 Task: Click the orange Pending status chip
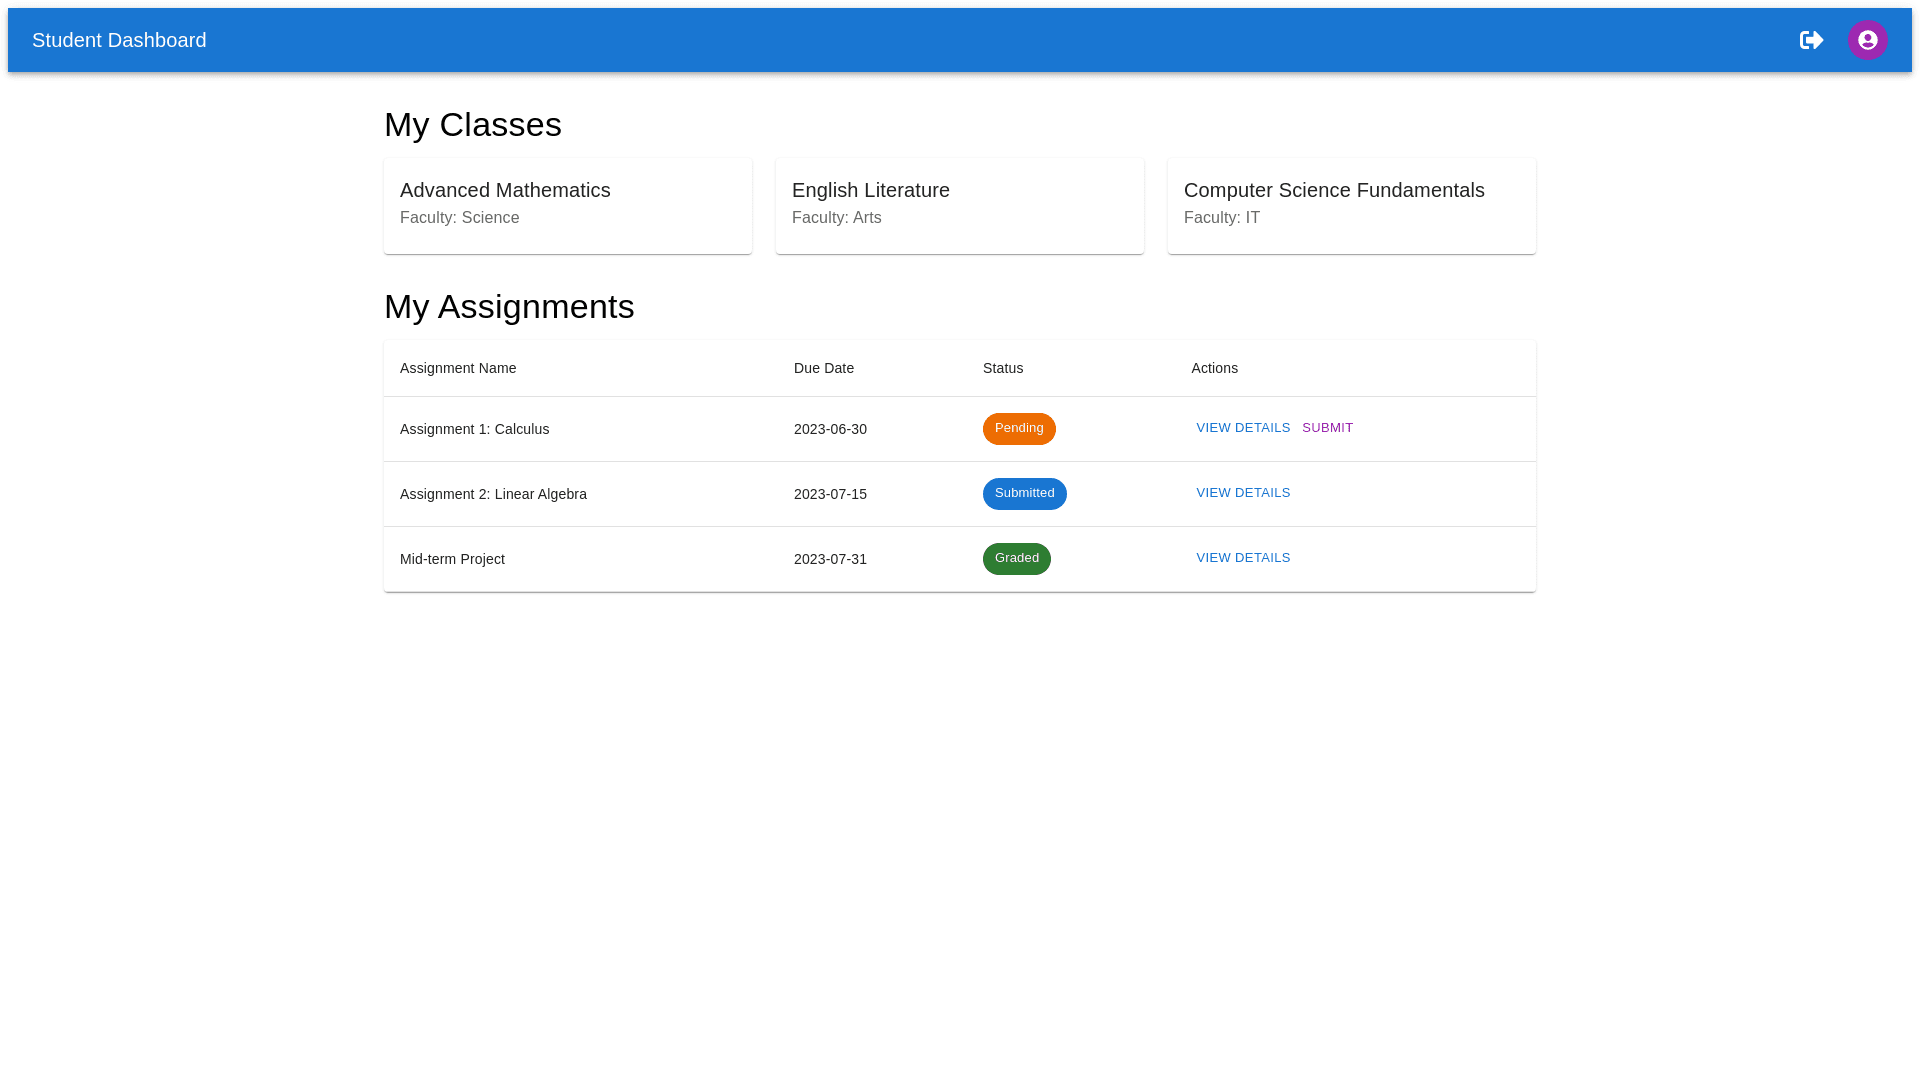1018,429
